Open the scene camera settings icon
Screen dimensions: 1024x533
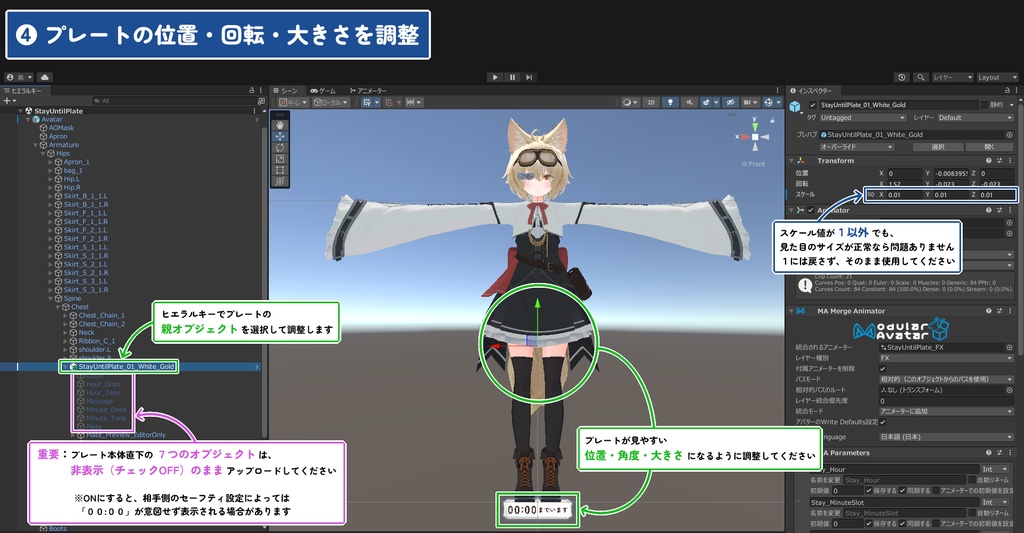750,102
